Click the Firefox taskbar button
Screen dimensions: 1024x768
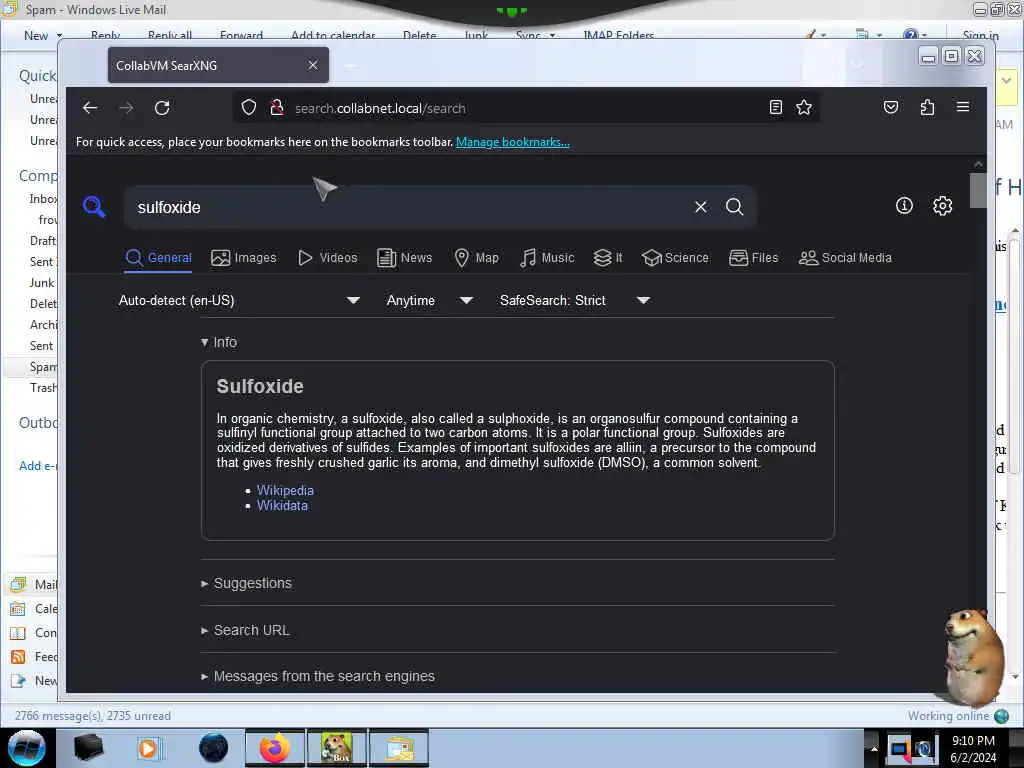pos(274,748)
